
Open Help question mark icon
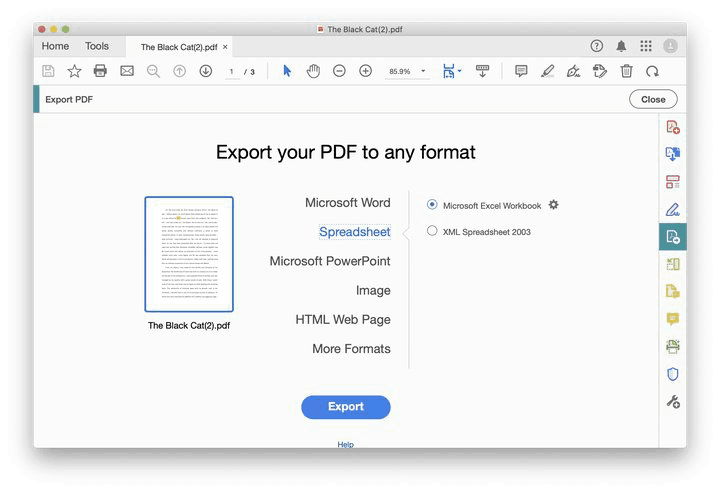(596, 46)
